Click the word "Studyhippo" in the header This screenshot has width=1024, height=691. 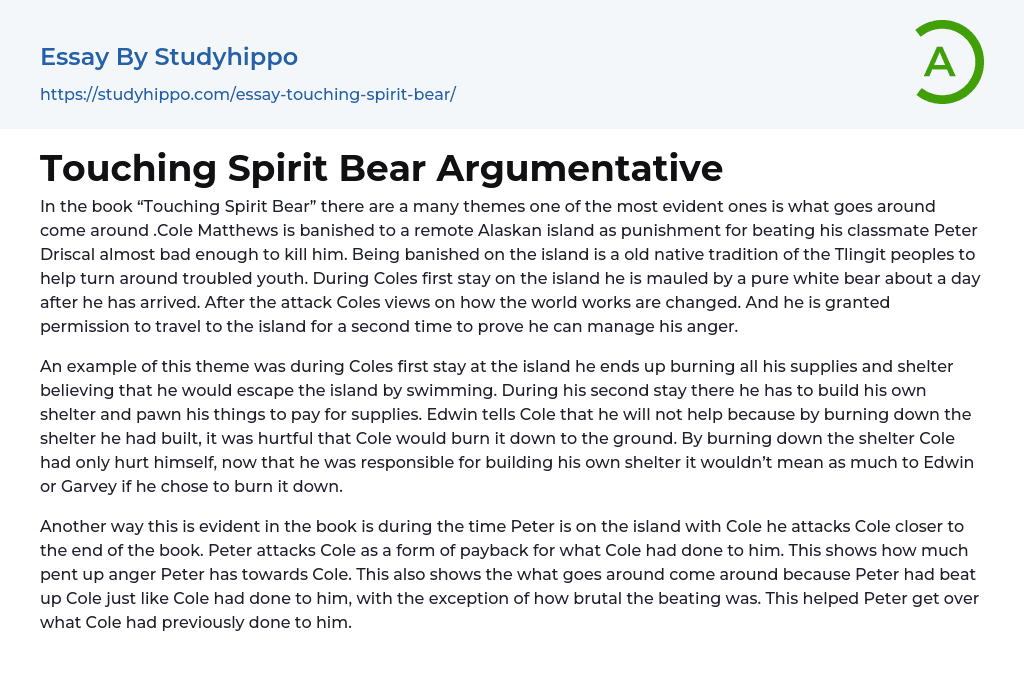[226, 57]
